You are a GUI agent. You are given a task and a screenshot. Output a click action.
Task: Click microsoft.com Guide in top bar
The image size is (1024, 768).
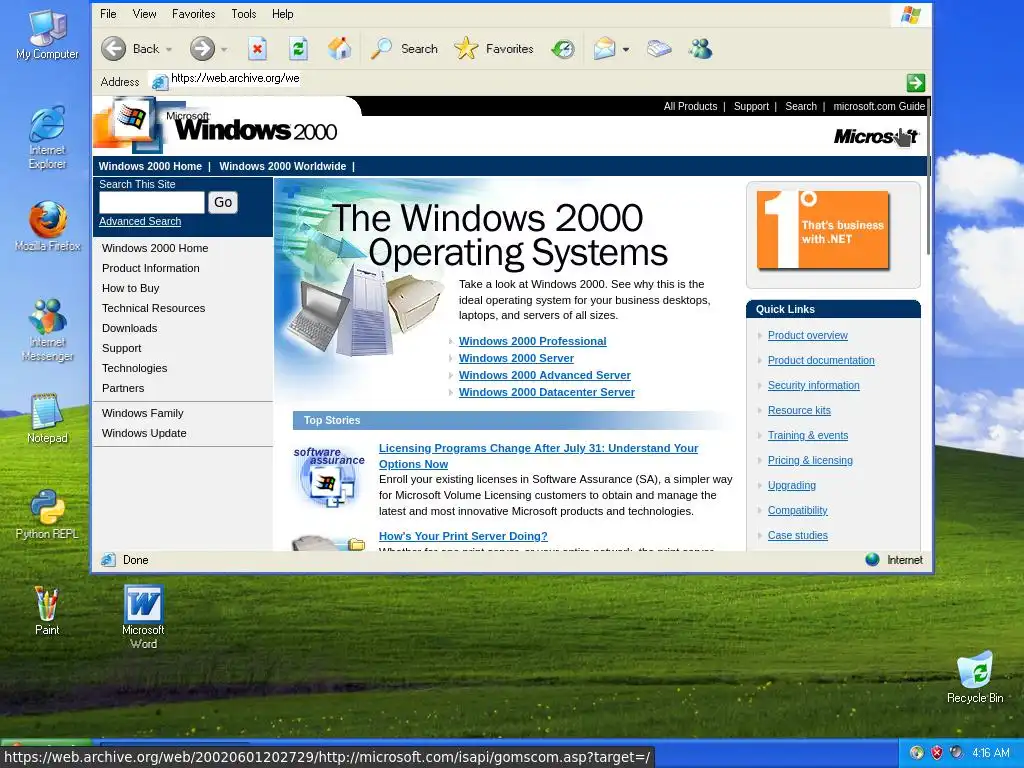pos(879,106)
